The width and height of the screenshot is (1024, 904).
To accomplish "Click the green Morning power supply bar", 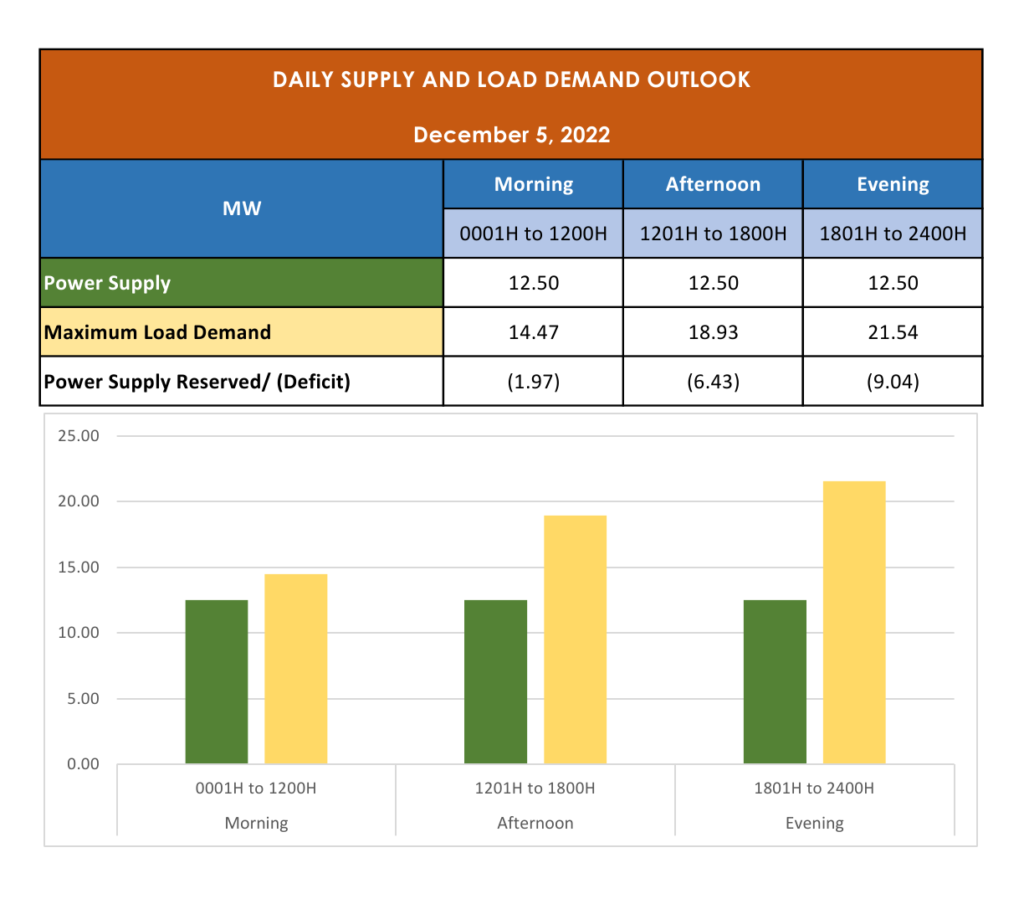I will 216,681.
